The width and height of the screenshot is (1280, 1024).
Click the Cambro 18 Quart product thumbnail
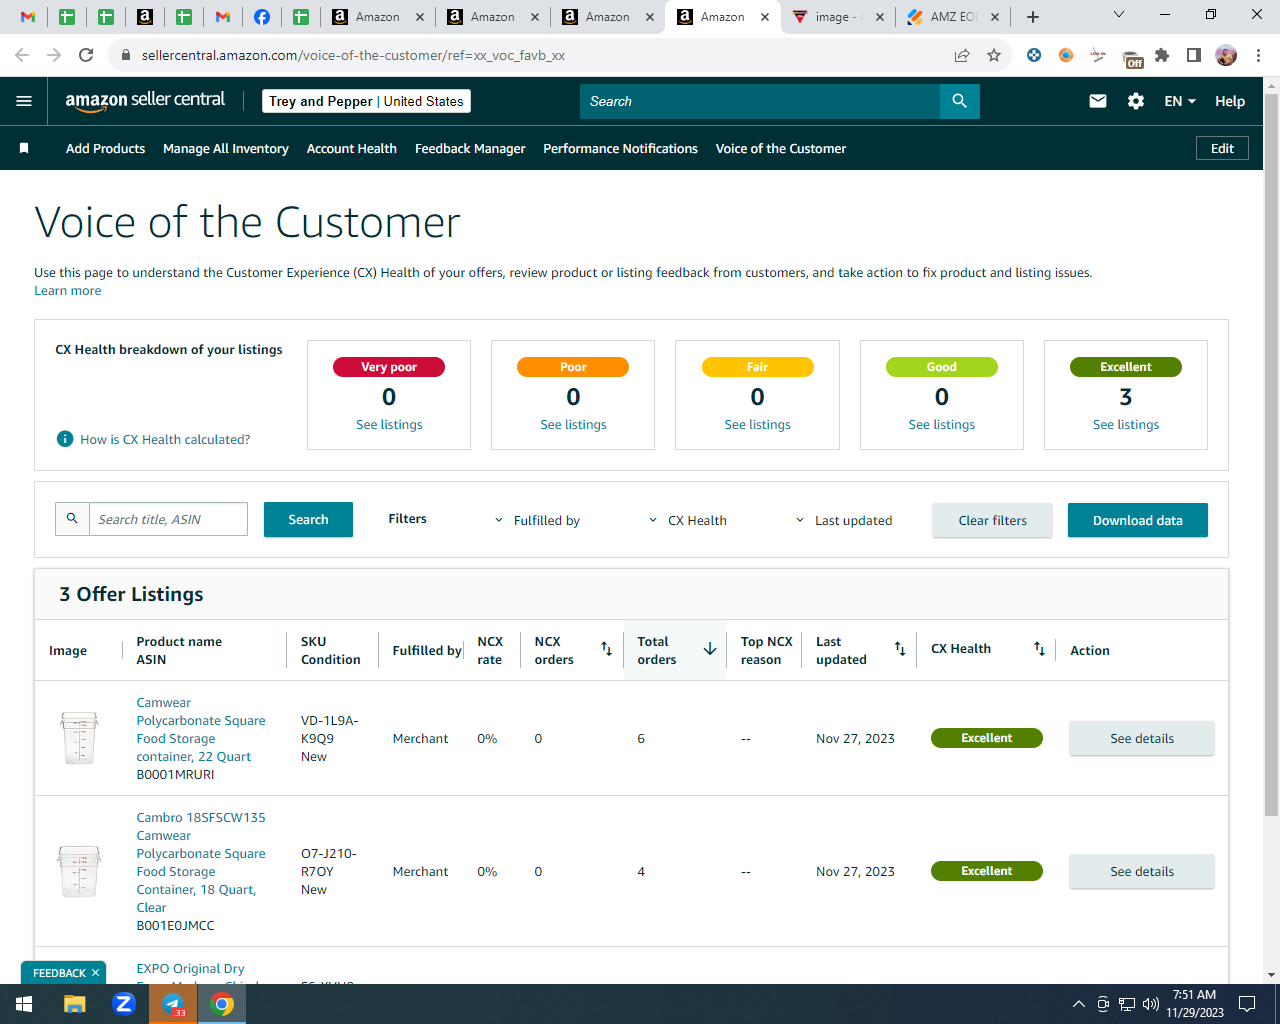tap(79, 871)
